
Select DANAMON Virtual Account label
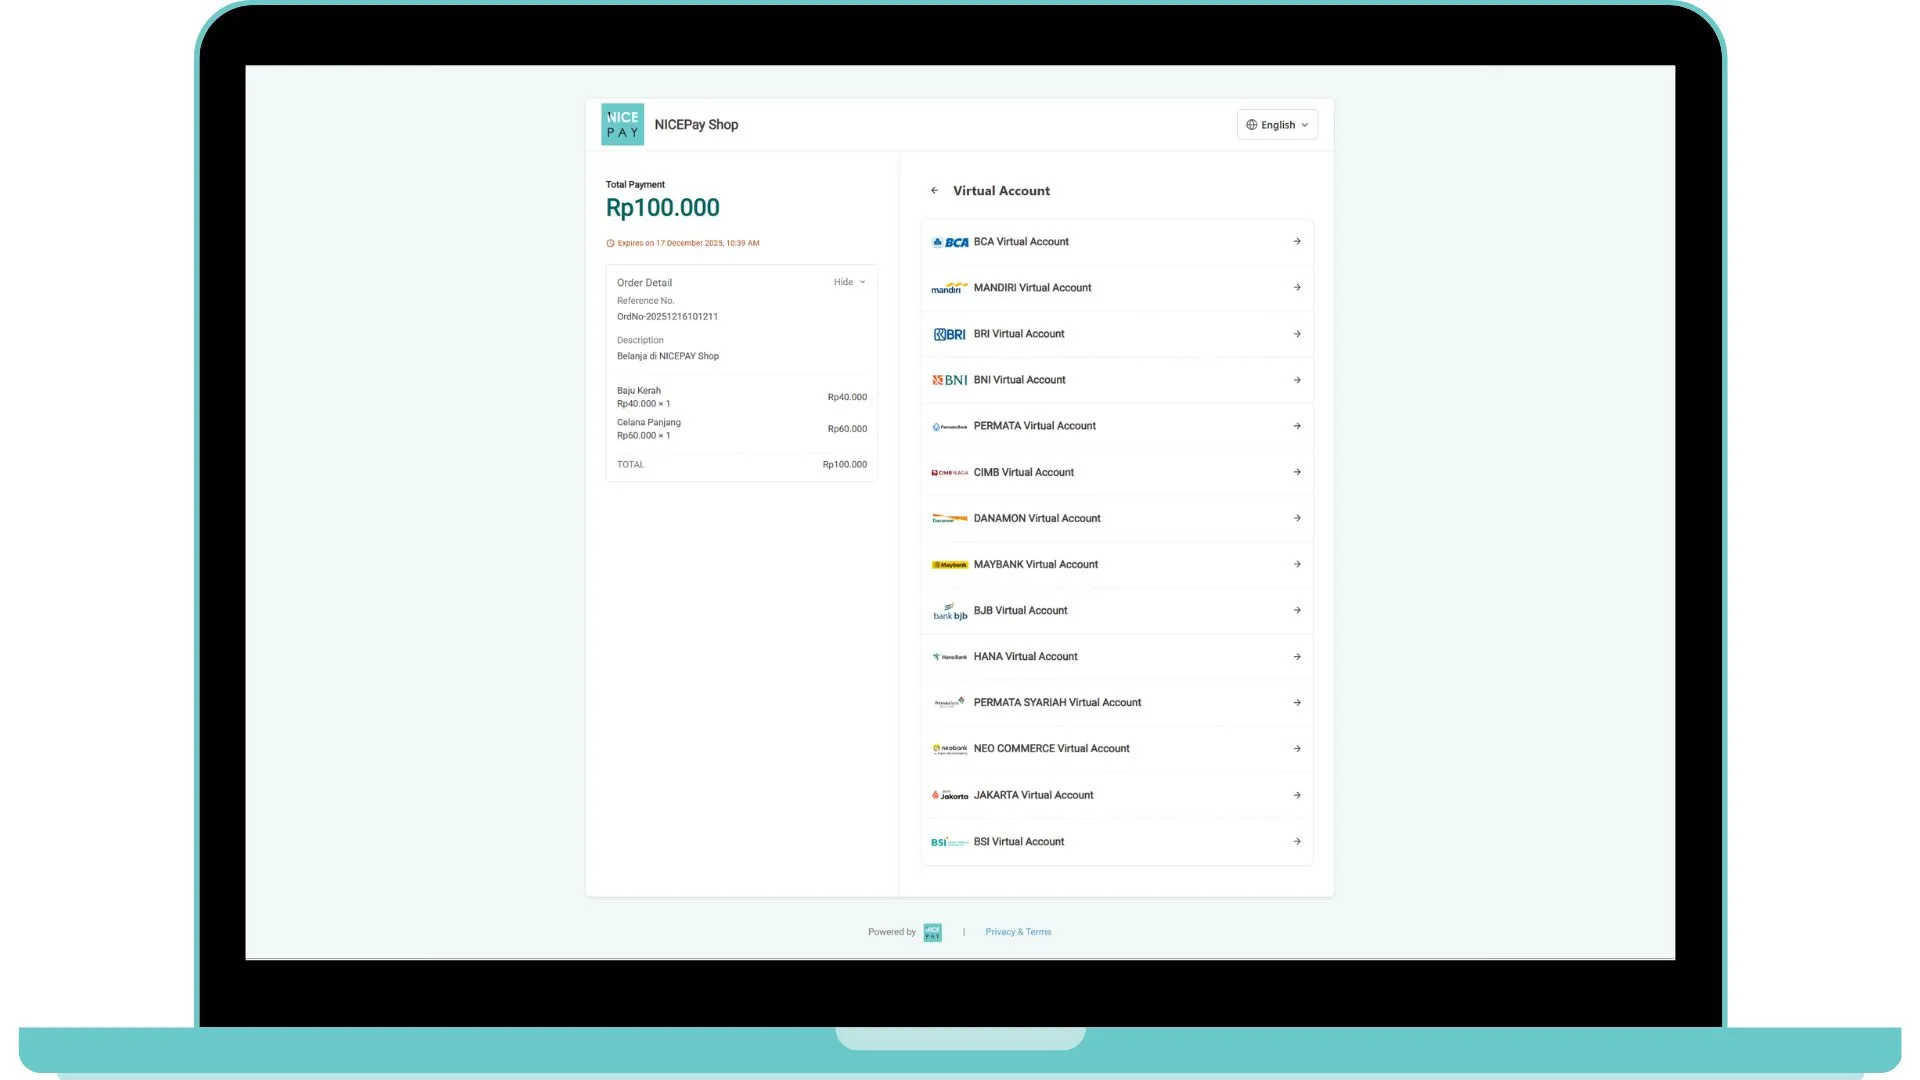1037,518
